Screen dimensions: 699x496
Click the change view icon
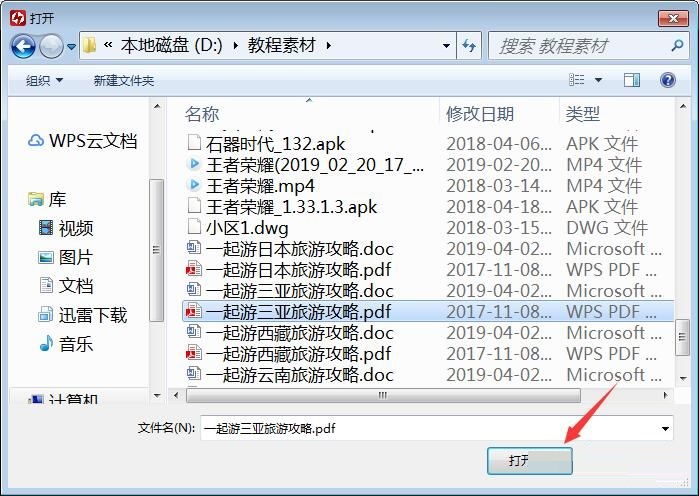pos(576,80)
